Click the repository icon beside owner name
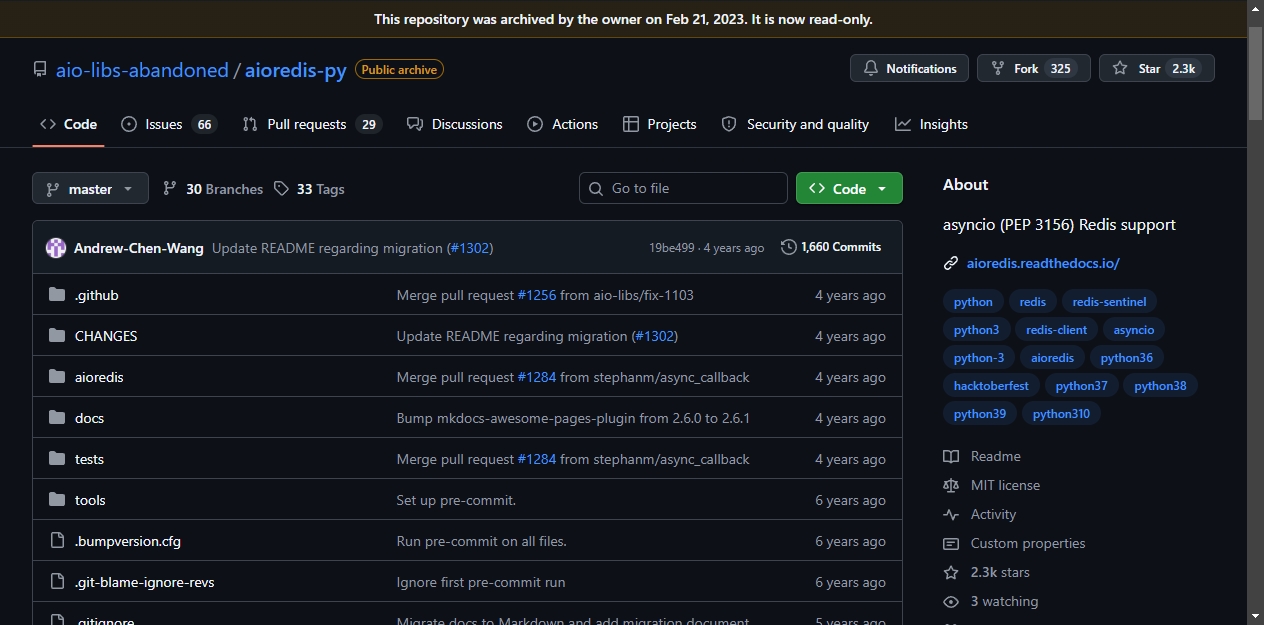This screenshot has width=1264, height=625. 40,70
